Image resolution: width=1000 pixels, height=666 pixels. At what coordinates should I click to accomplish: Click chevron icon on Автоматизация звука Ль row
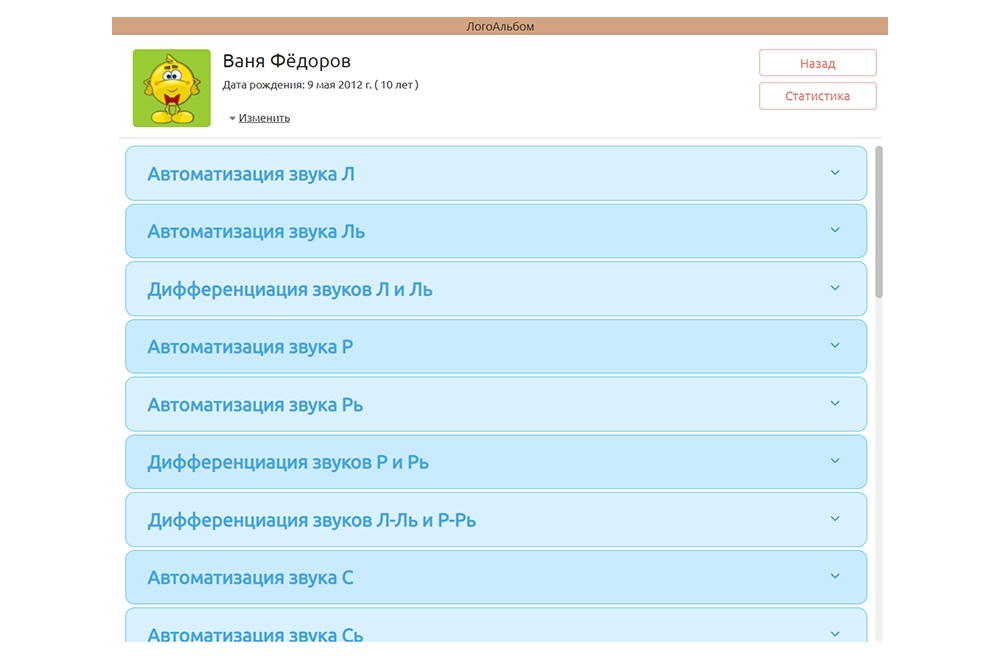[x=835, y=231]
